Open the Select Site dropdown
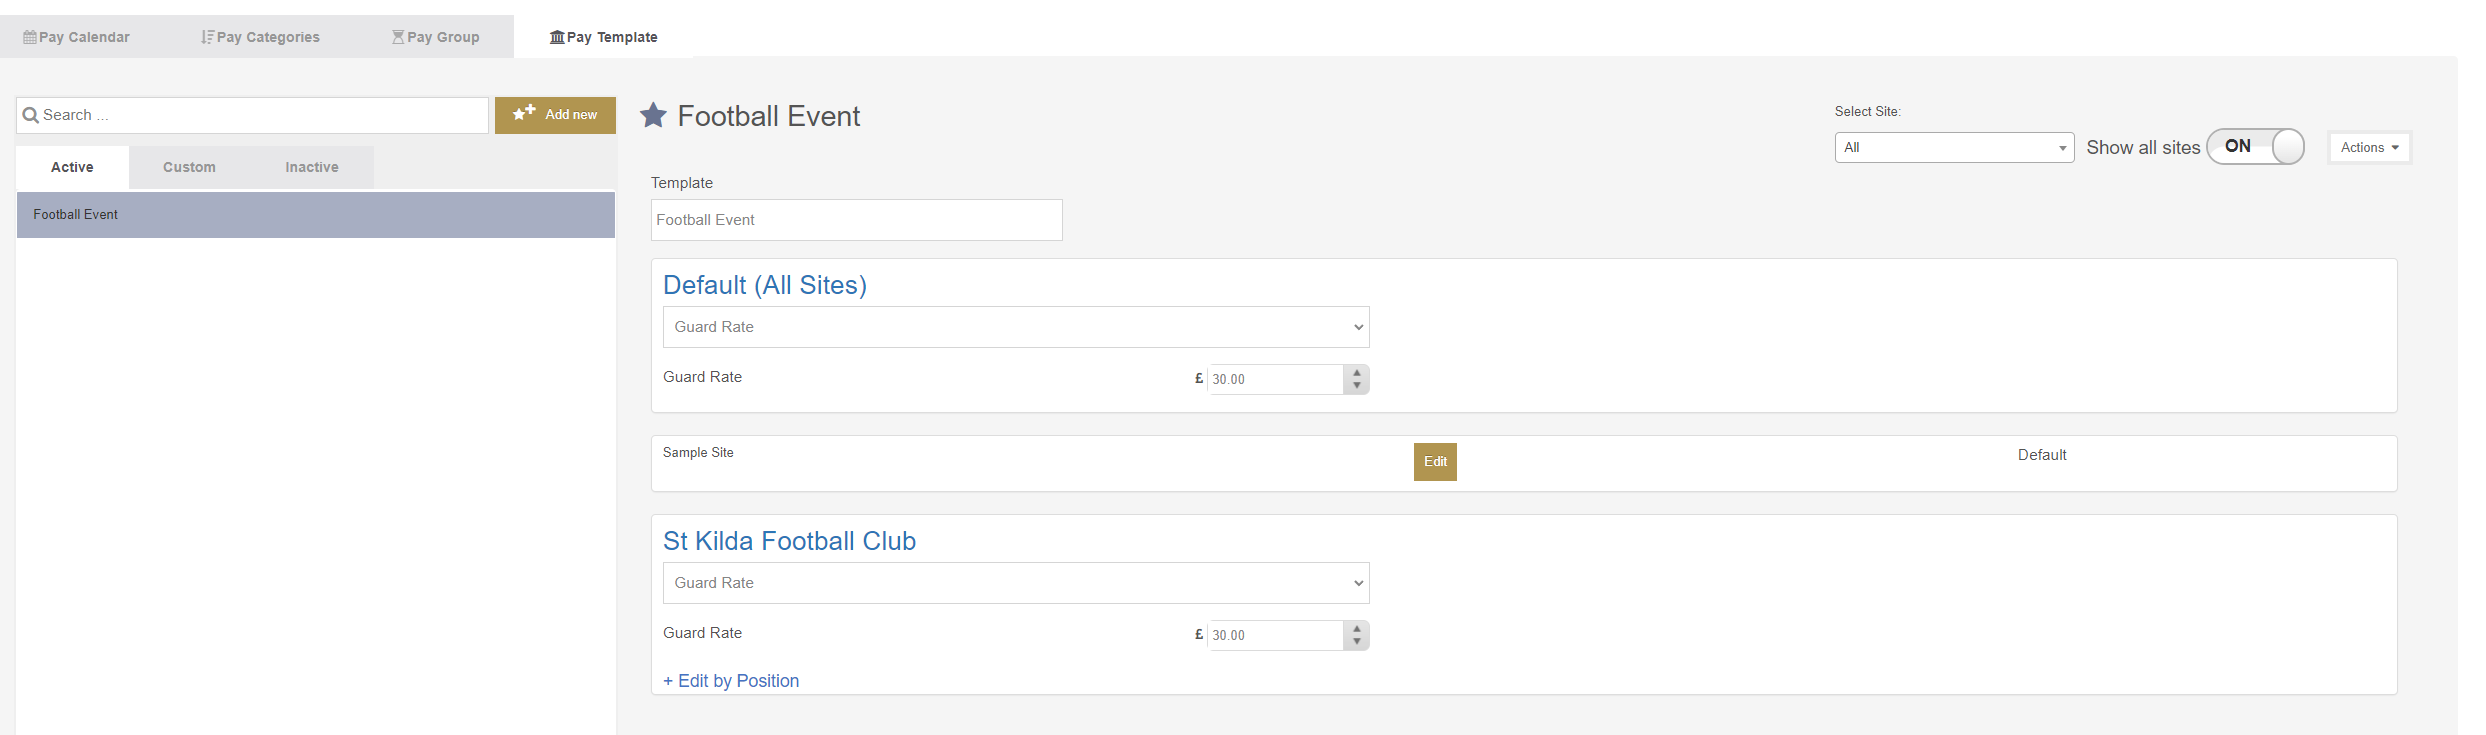 (x=1954, y=147)
